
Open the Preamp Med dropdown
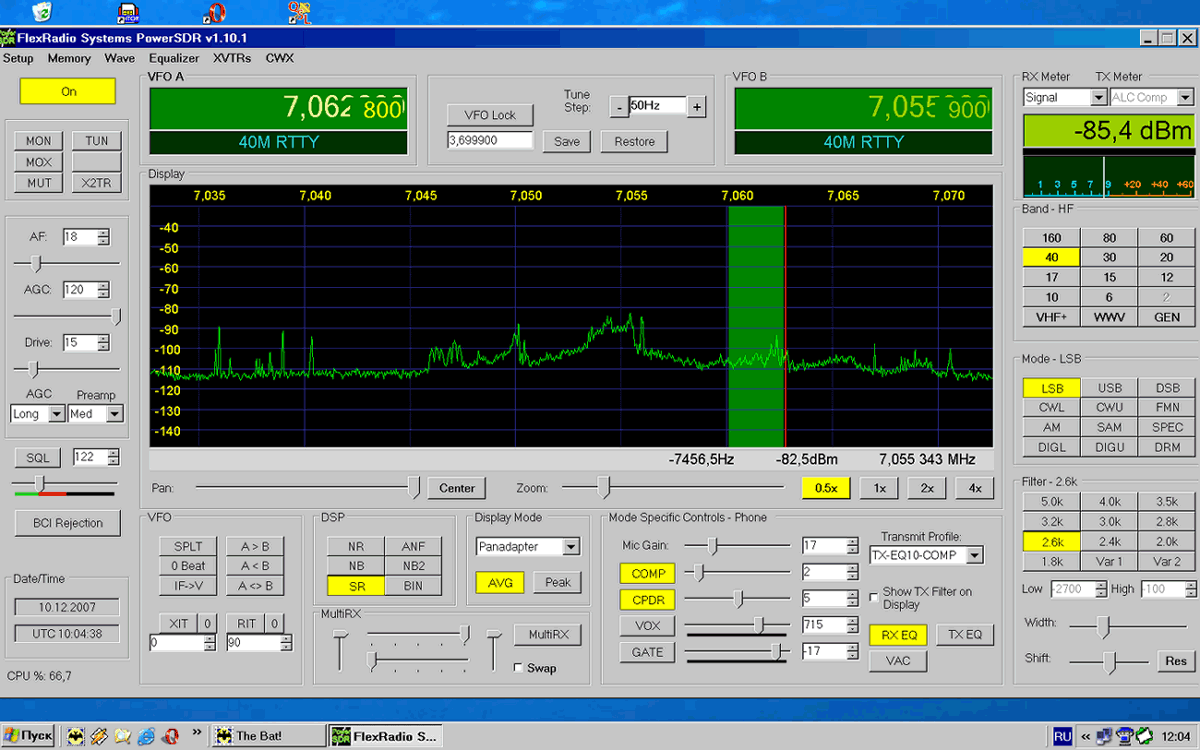pos(115,414)
